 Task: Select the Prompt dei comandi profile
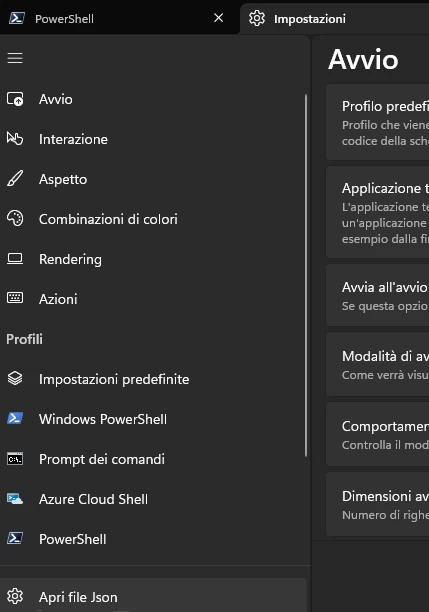pos(153,459)
